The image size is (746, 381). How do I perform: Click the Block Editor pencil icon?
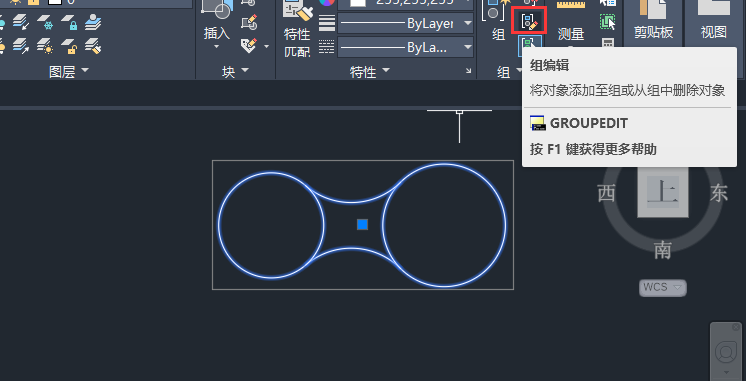tap(249, 23)
